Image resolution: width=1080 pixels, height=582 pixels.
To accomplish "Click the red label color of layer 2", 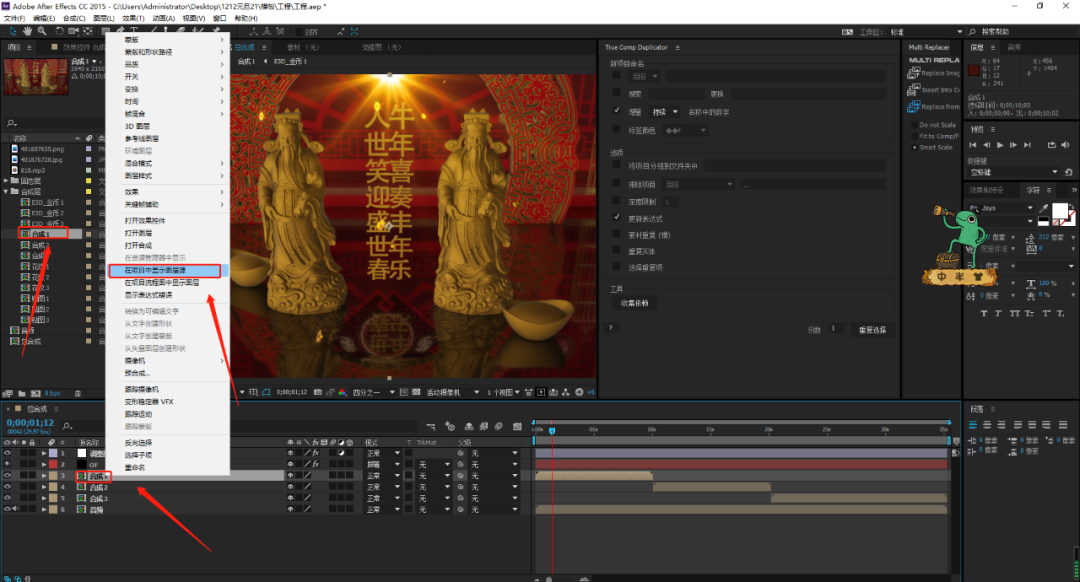I will pos(53,465).
